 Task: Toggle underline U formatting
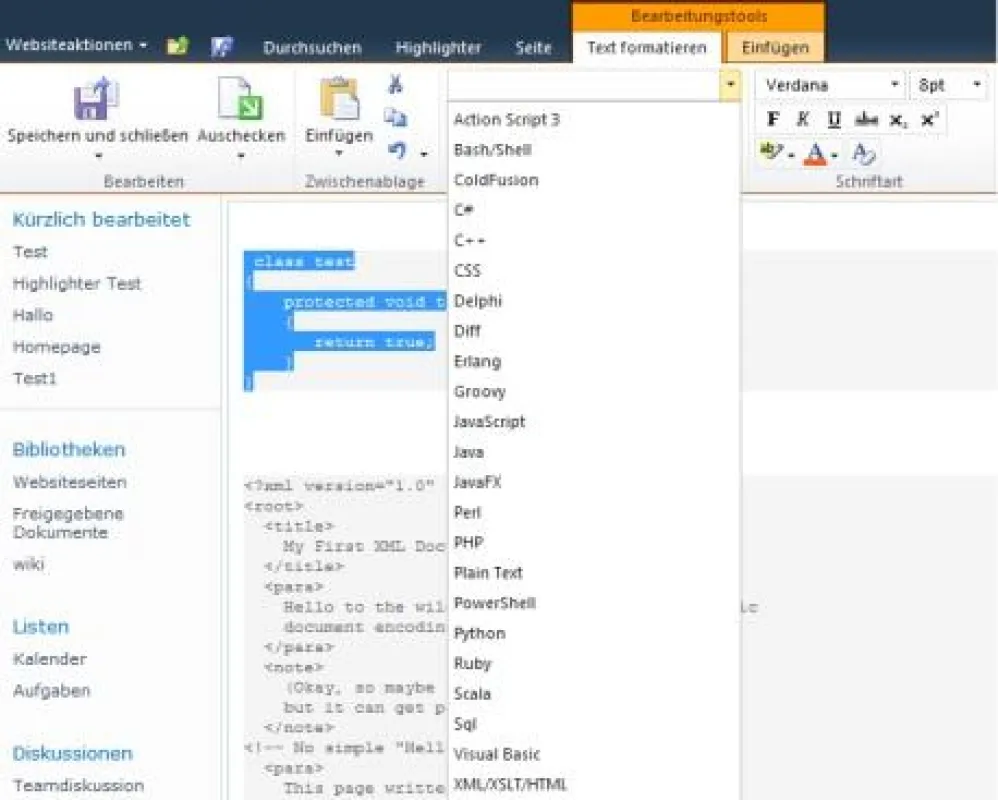[834, 119]
